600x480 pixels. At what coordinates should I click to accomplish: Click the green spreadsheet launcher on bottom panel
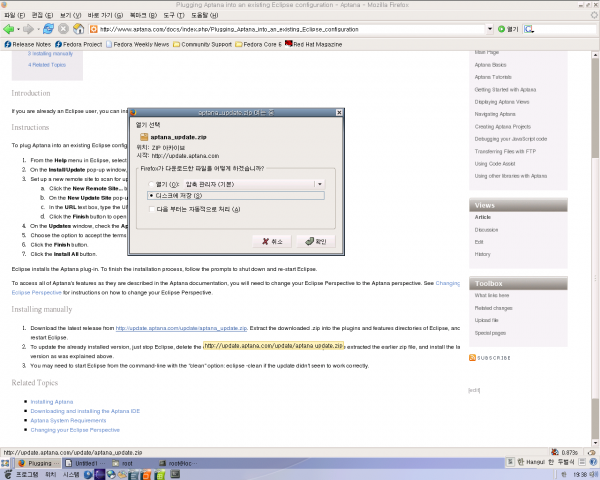[x=160, y=475]
